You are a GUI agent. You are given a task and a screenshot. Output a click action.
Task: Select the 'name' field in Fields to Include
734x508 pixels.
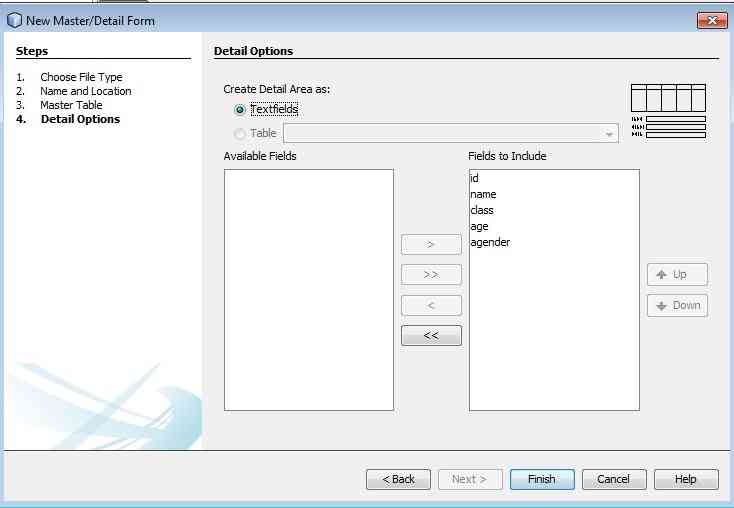(x=554, y=194)
